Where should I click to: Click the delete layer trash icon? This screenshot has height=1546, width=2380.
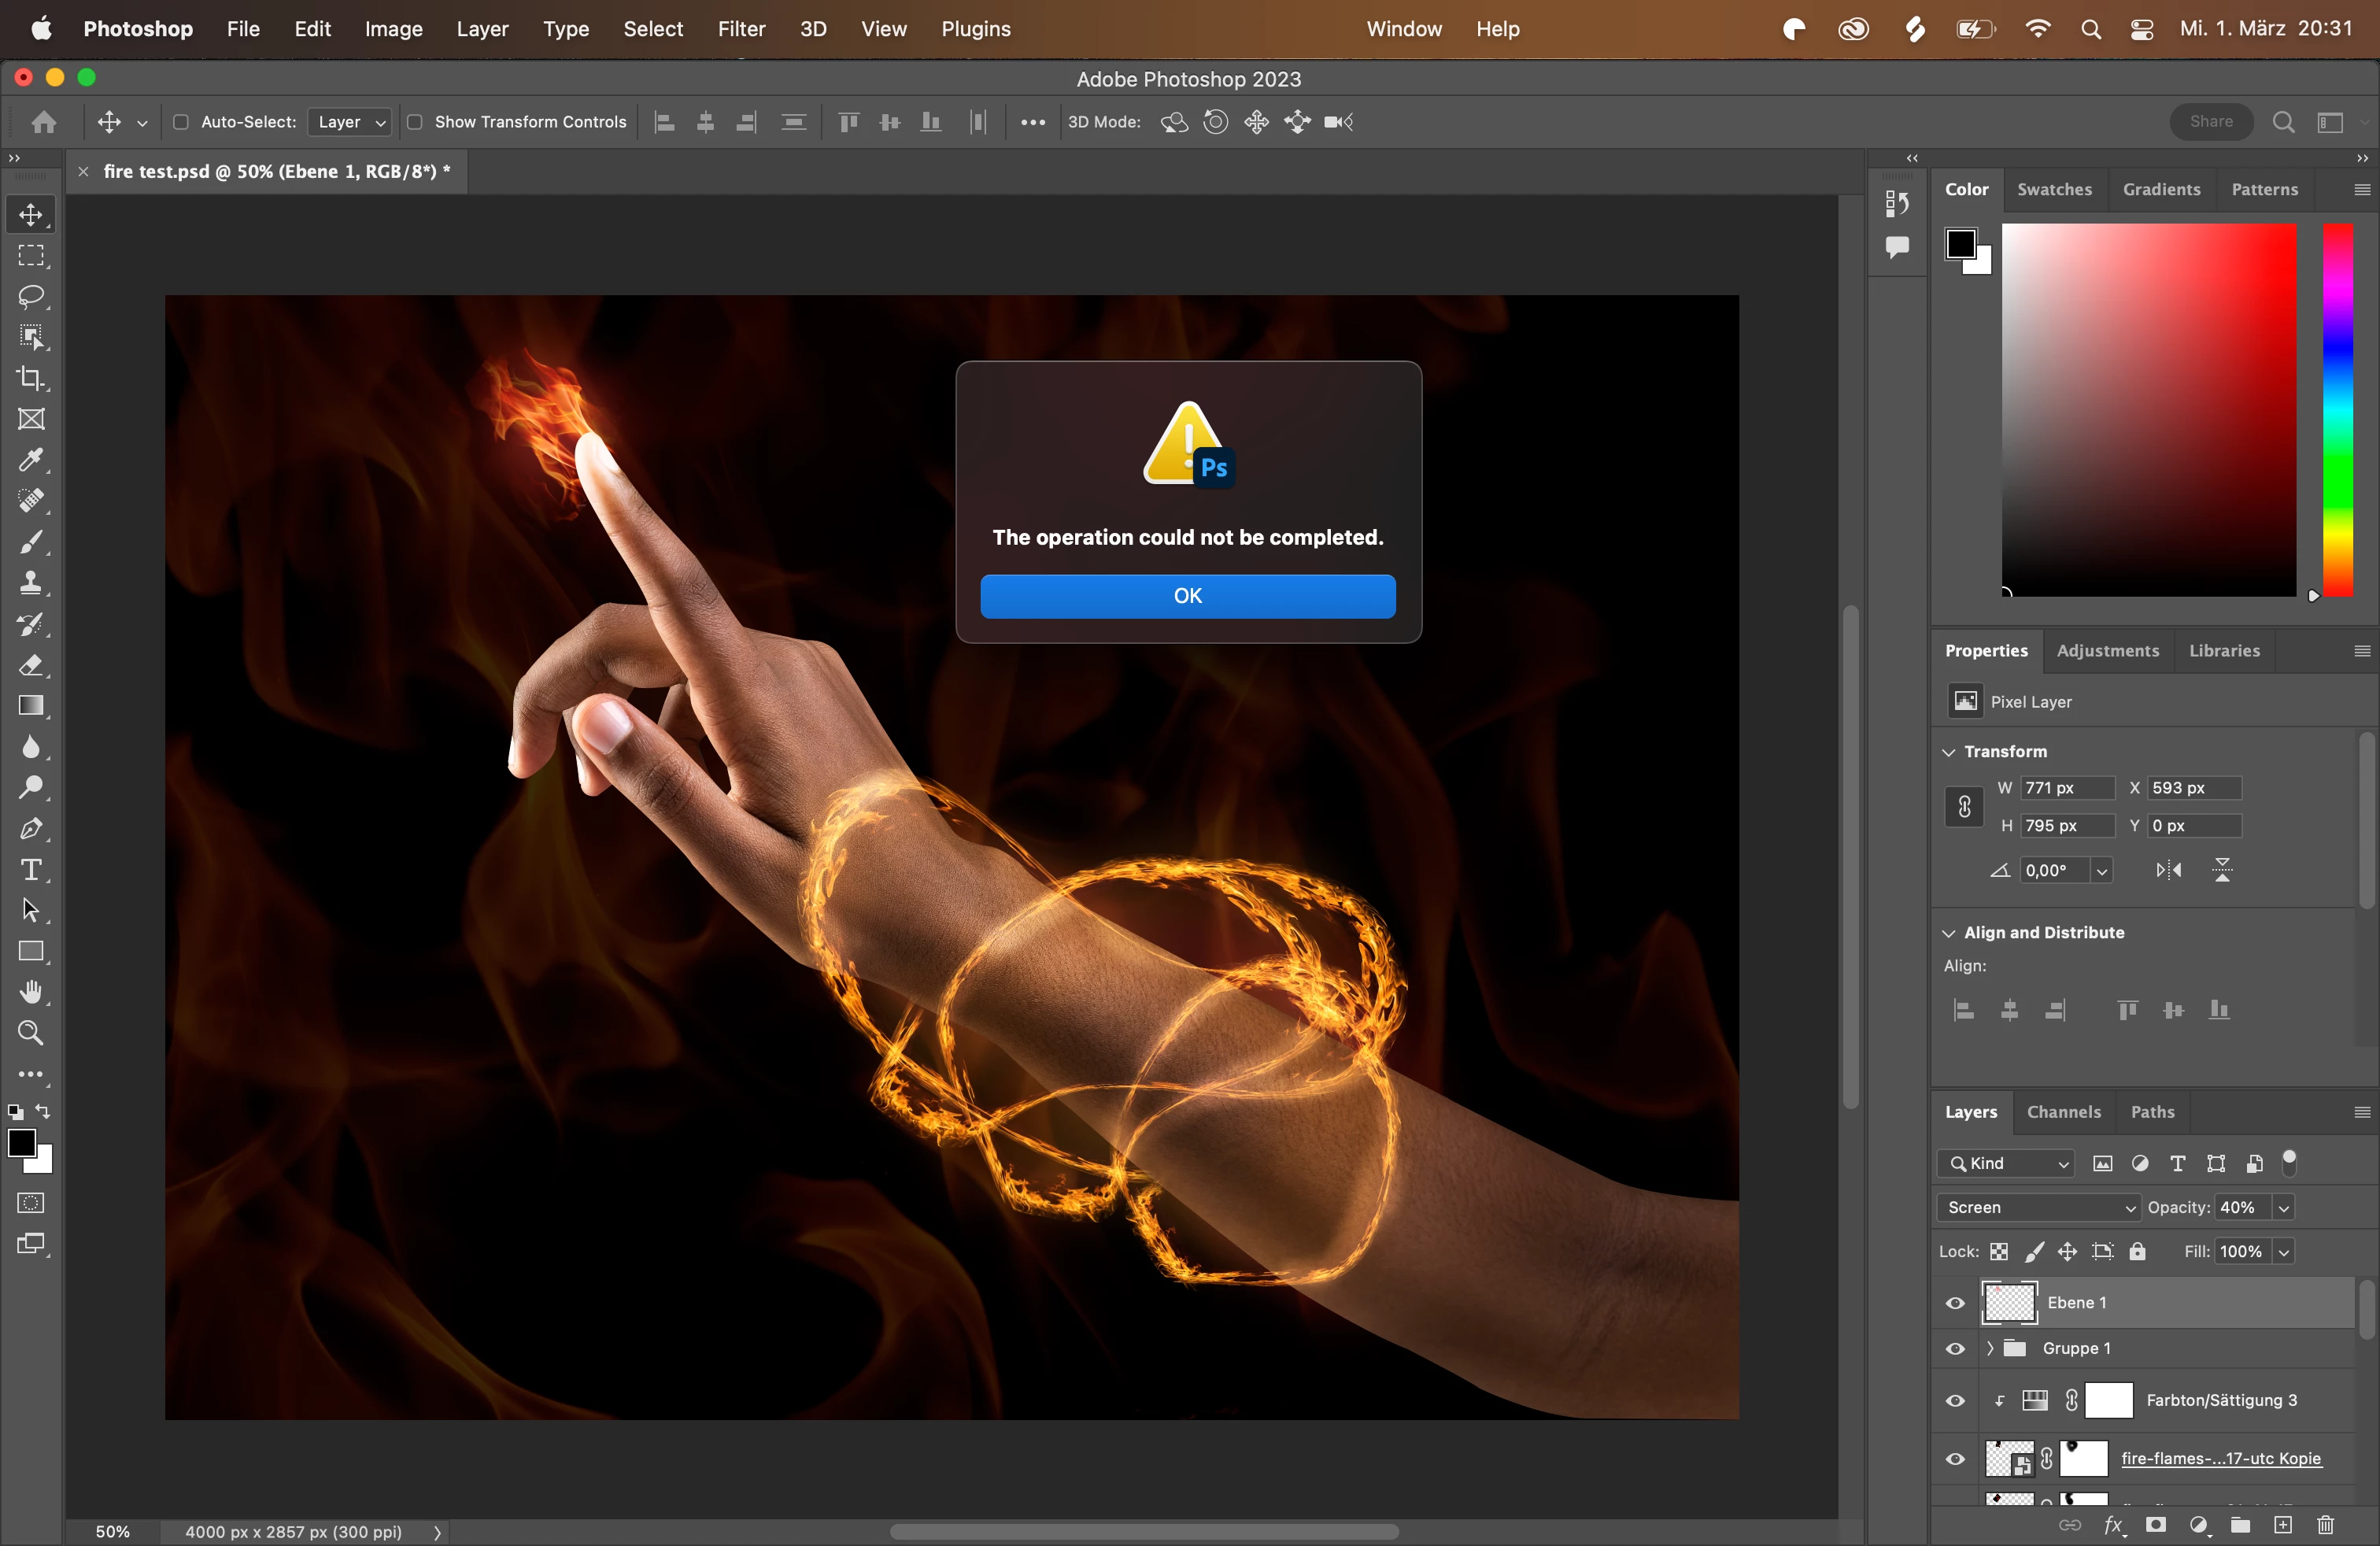click(2325, 1525)
